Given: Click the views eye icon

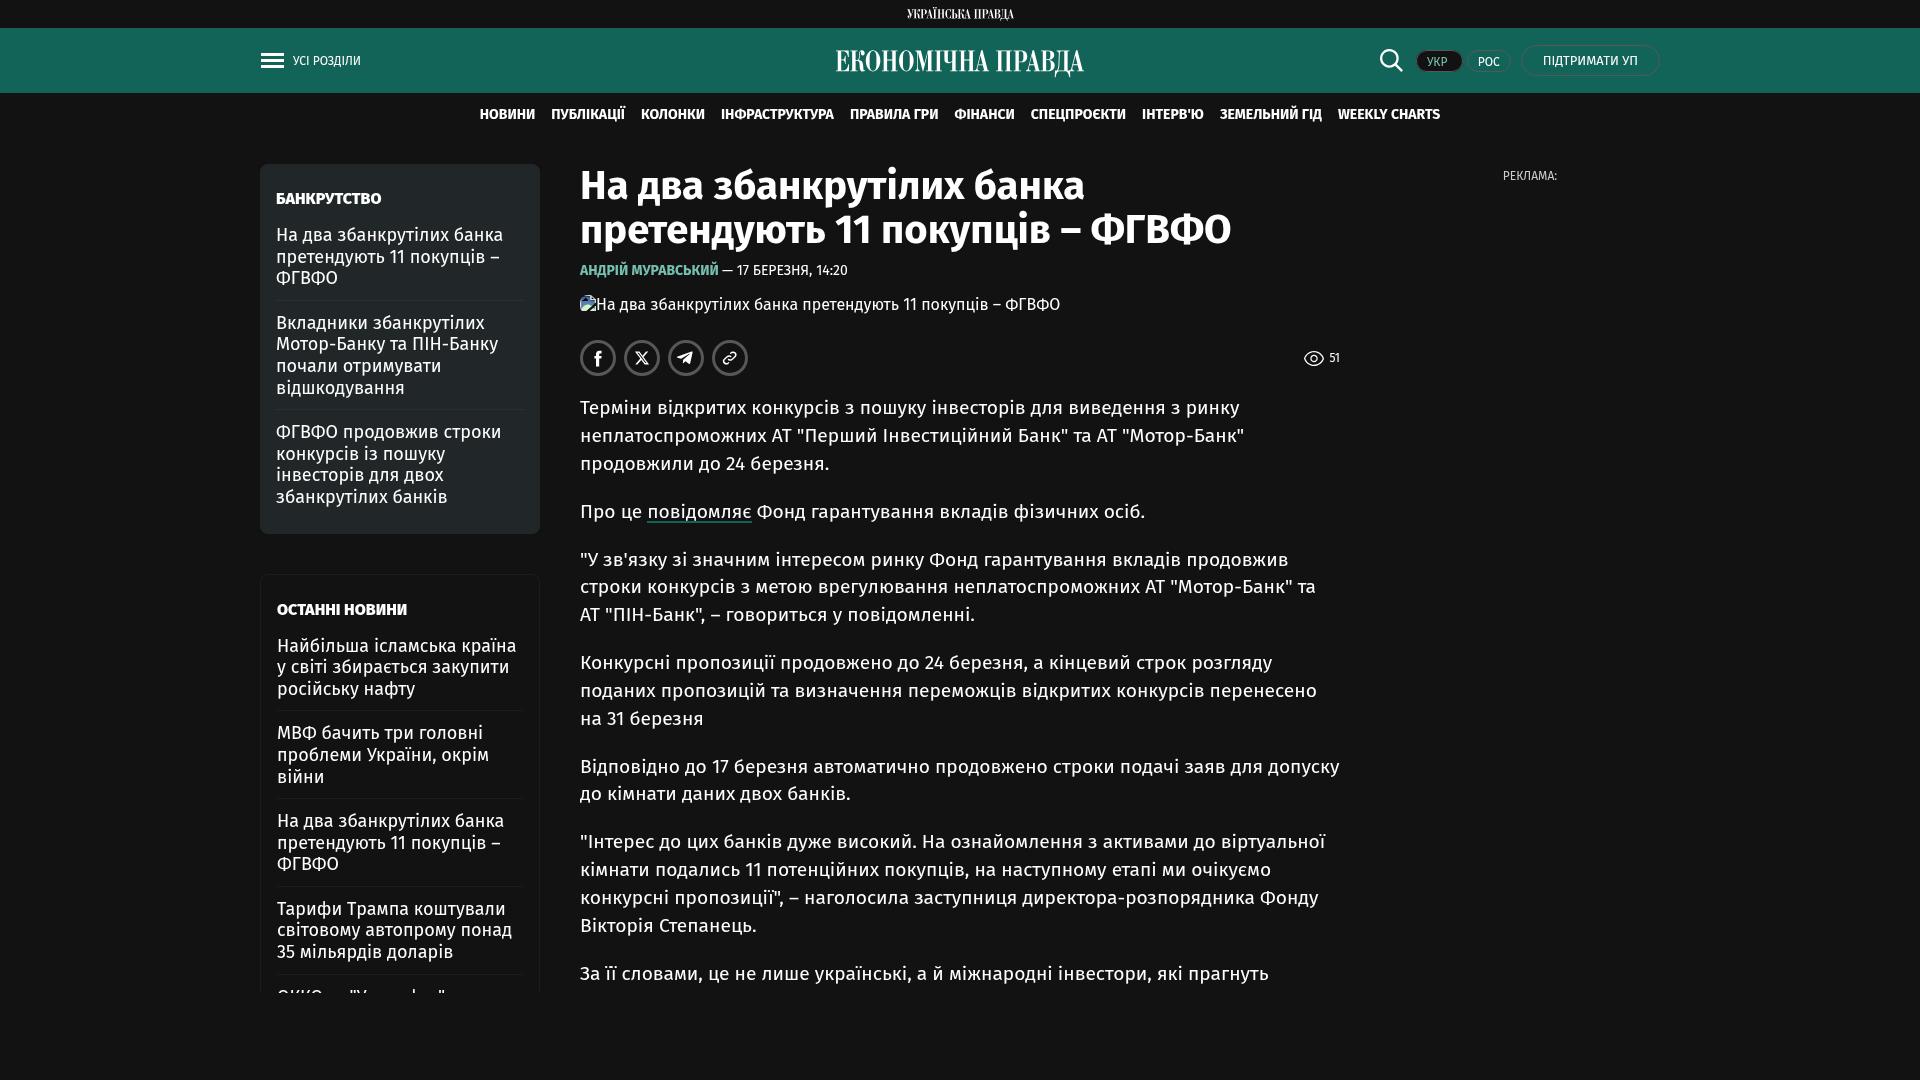Looking at the screenshot, I should tap(1314, 358).
